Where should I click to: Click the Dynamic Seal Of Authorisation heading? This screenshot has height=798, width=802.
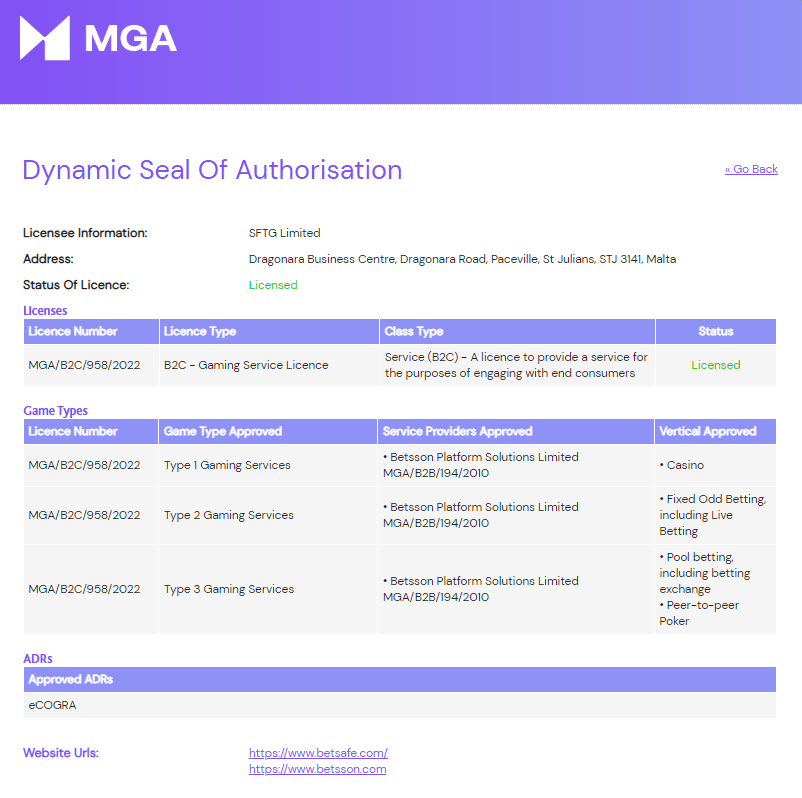tap(212, 170)
